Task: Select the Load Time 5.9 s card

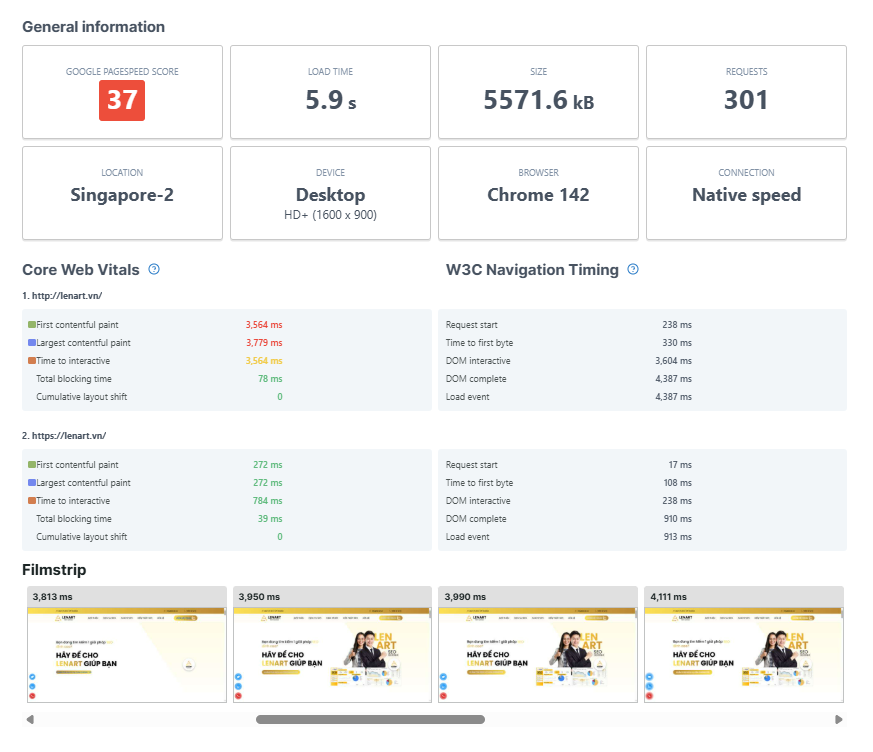Action: pos(330,92)
